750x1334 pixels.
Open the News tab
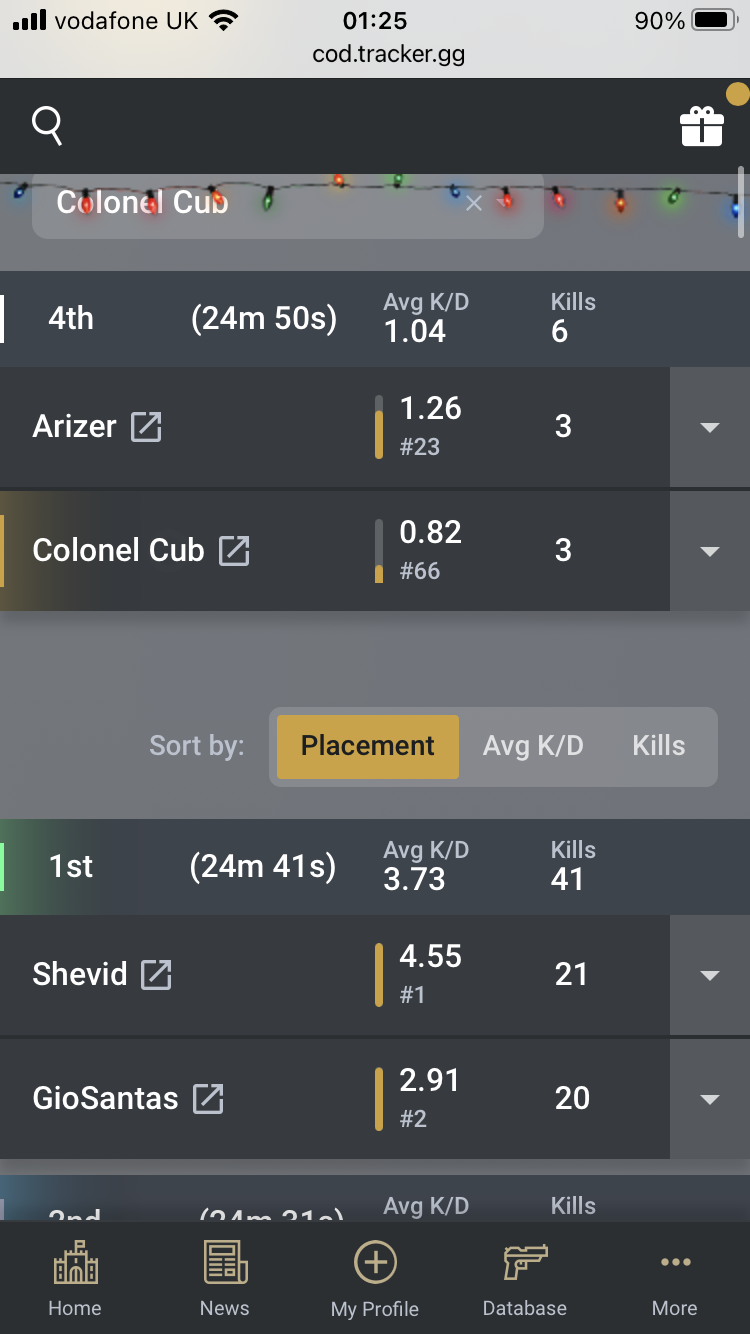(x=225, y=1279)
